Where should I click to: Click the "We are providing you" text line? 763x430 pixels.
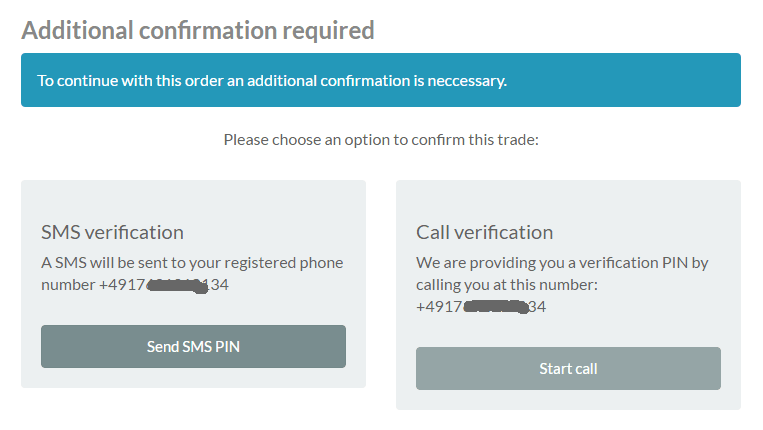[561, 263]
